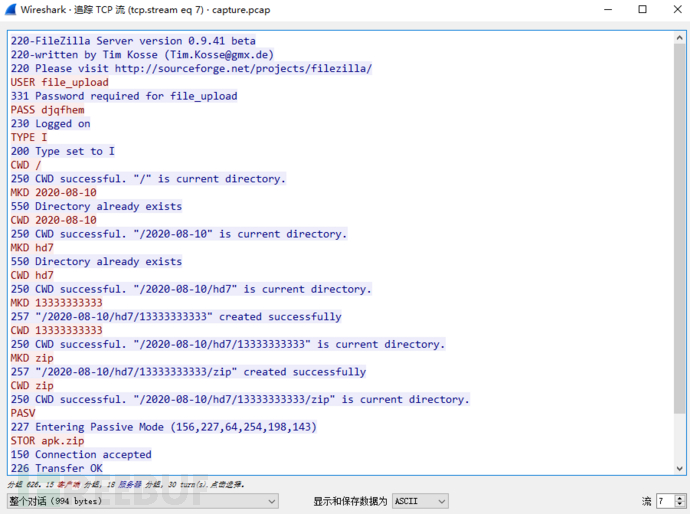
Task: Click the scrollbar down arrow
Action: 679,468
